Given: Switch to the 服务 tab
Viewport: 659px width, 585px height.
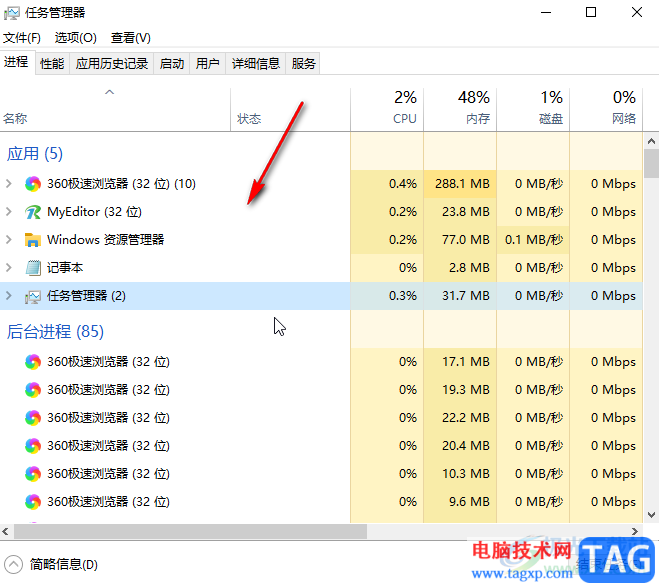Looking at the screenshot, I should pos(303,63).
